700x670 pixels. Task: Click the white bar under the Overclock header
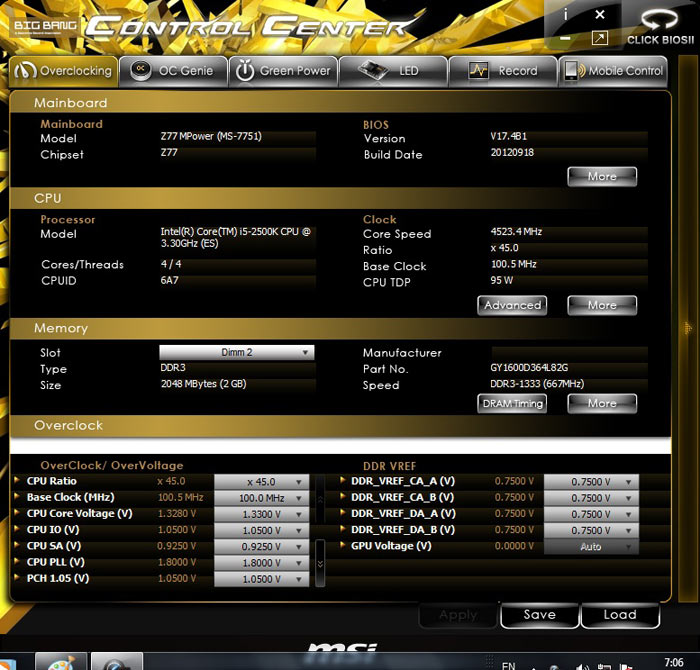(340, 446)
